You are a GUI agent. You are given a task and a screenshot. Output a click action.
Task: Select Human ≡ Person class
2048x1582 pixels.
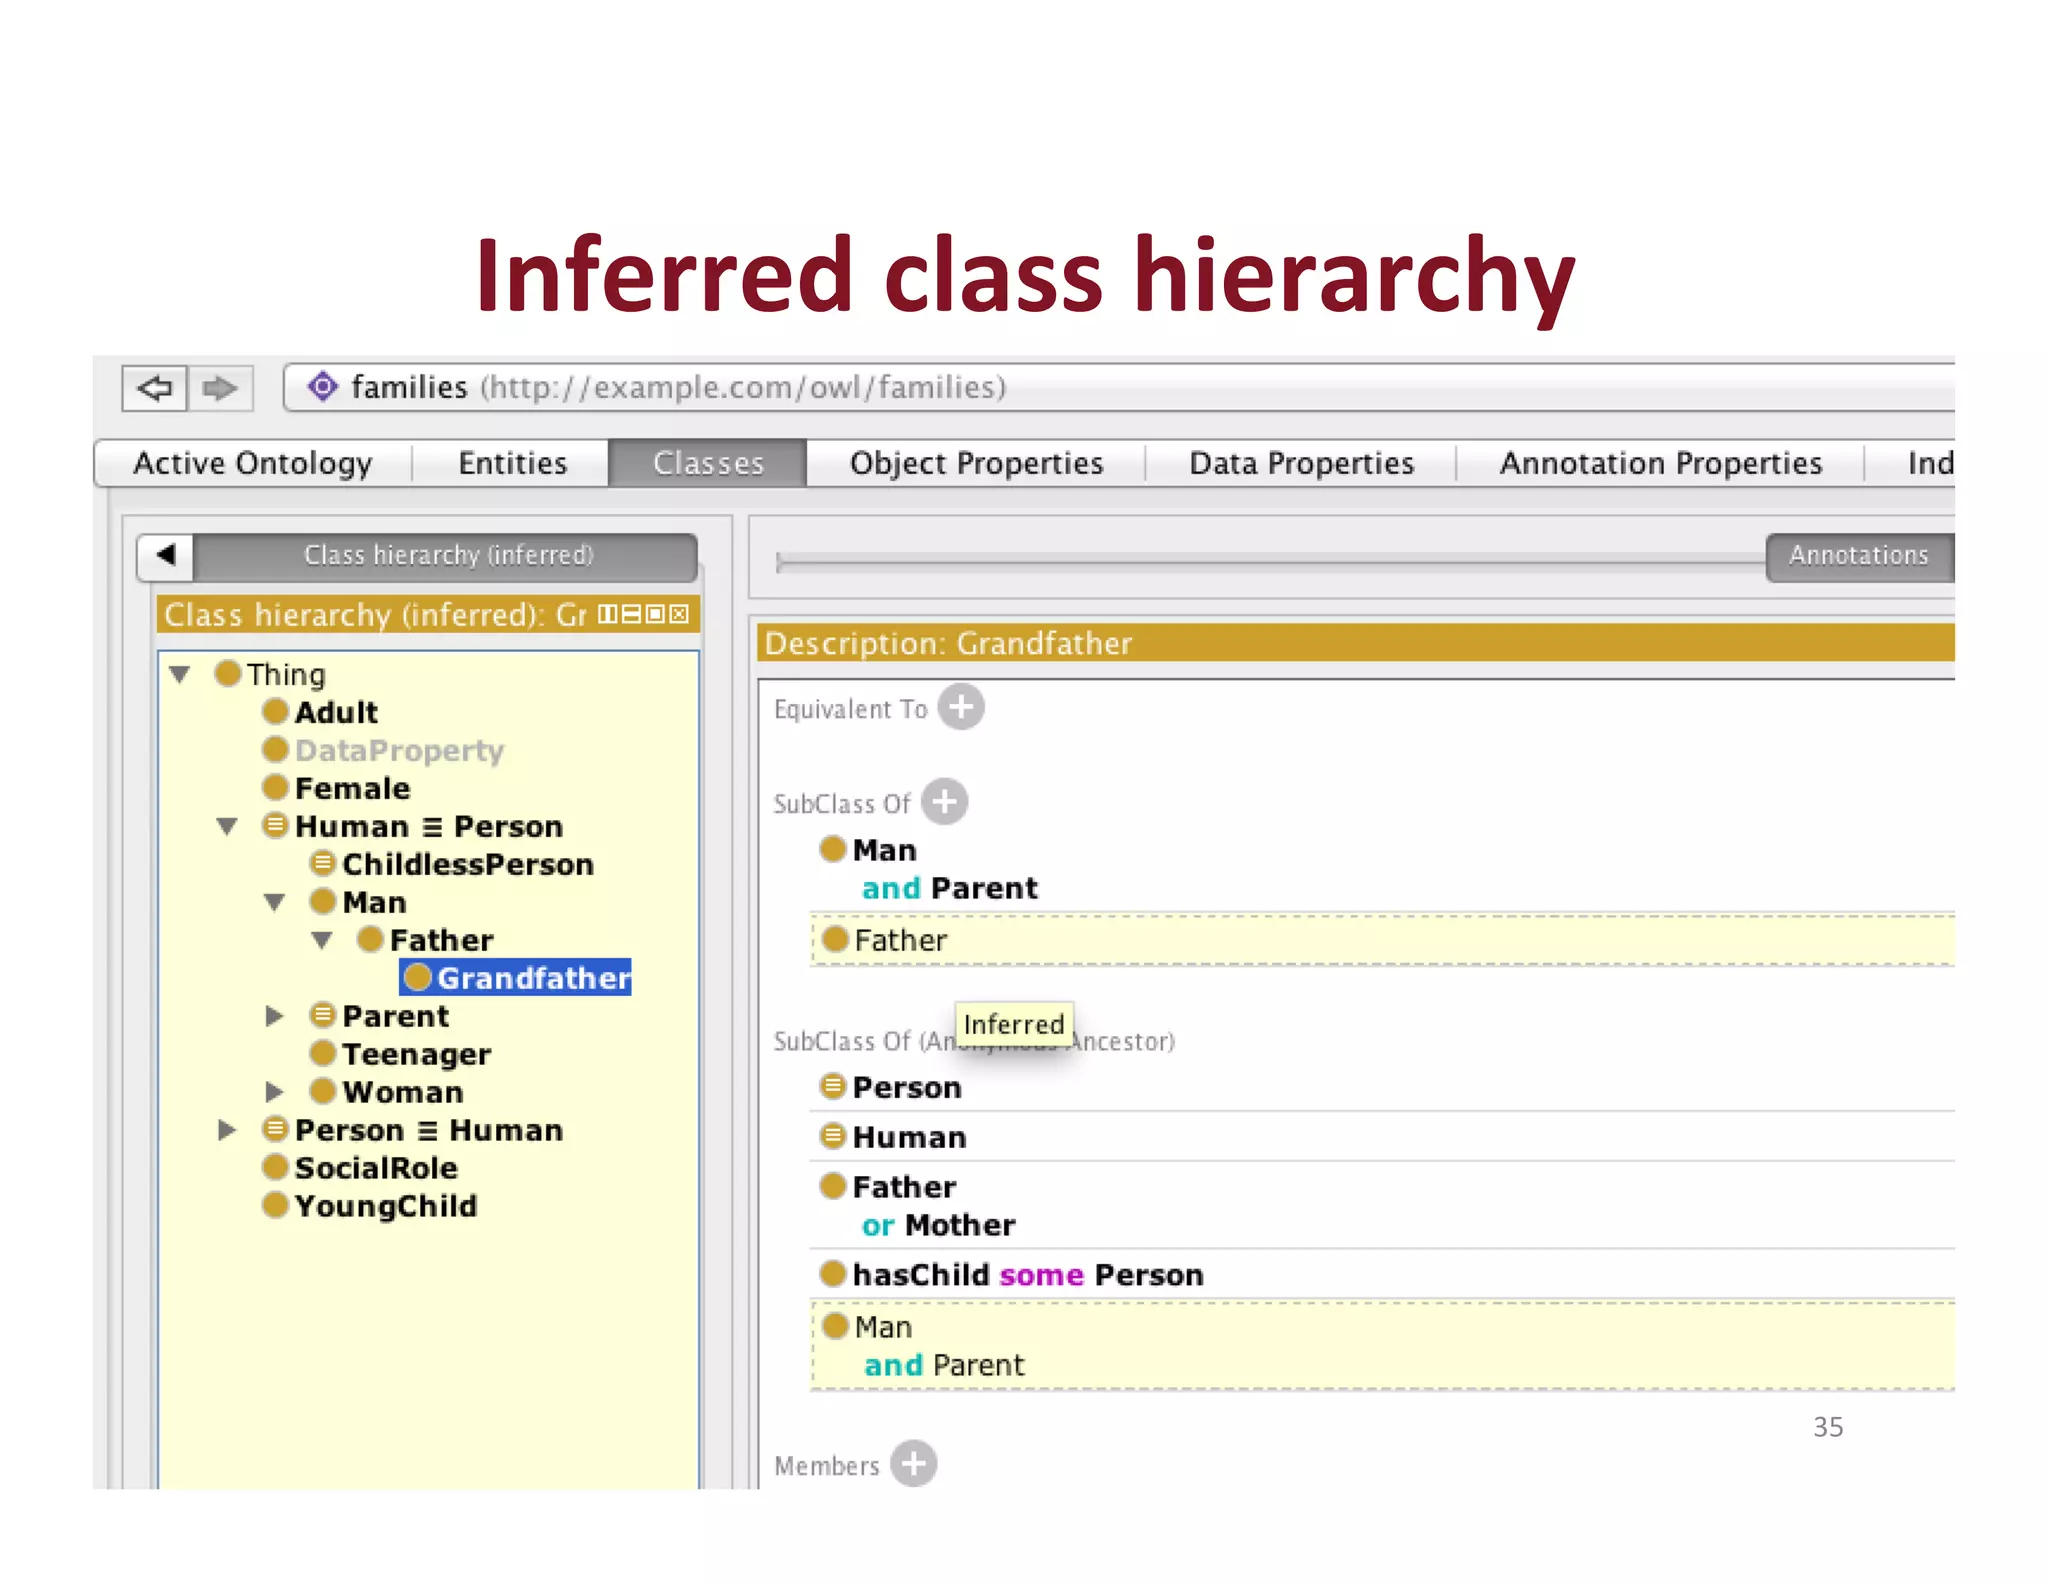coord(429,826)
